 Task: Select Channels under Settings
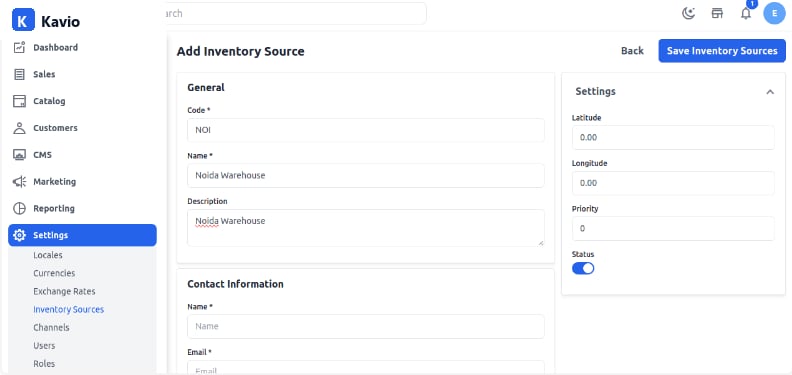tap(51, 327)
